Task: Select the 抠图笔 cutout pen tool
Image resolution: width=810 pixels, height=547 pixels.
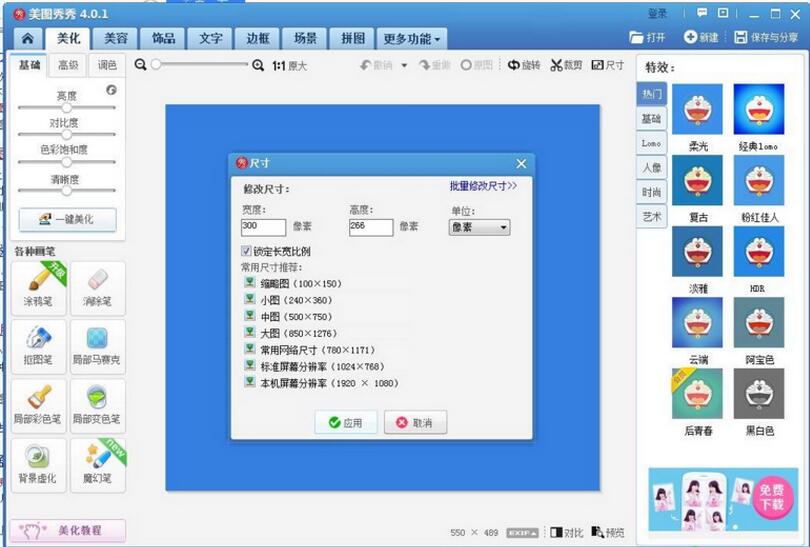Action: tap(39, 347)
